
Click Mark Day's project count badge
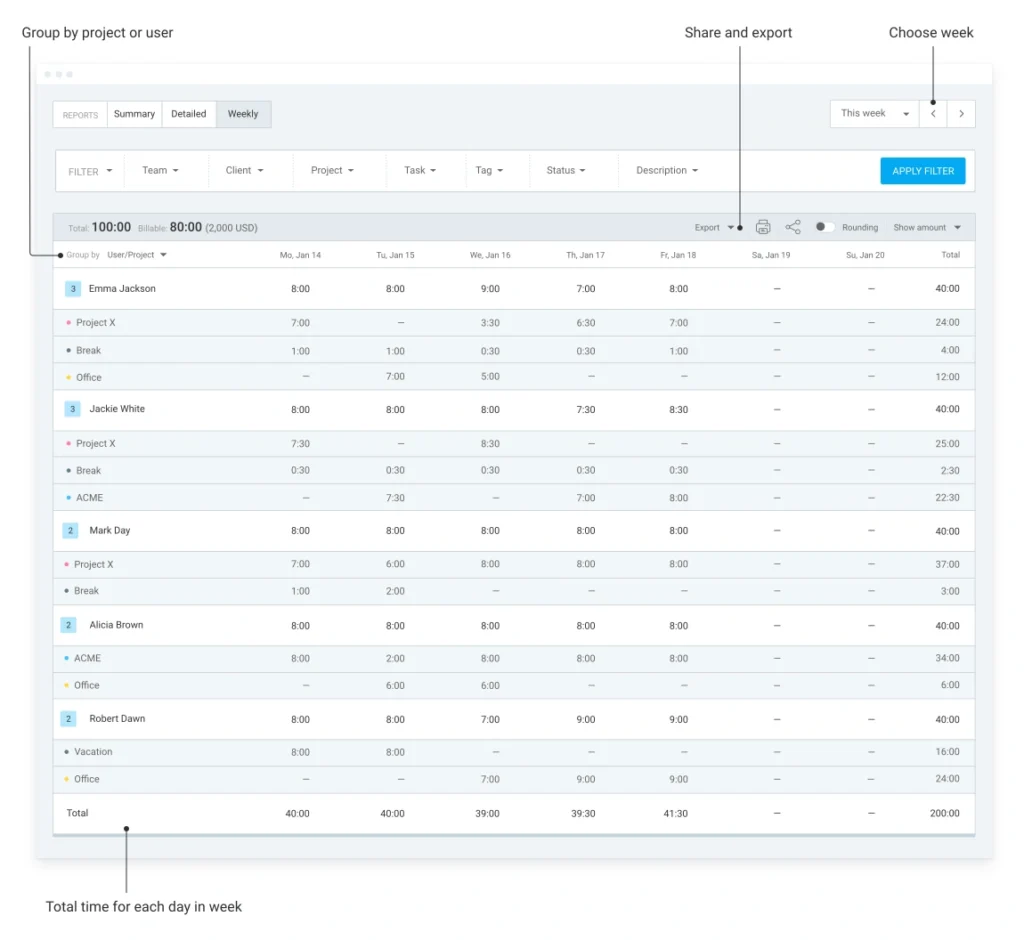[70, 531]
